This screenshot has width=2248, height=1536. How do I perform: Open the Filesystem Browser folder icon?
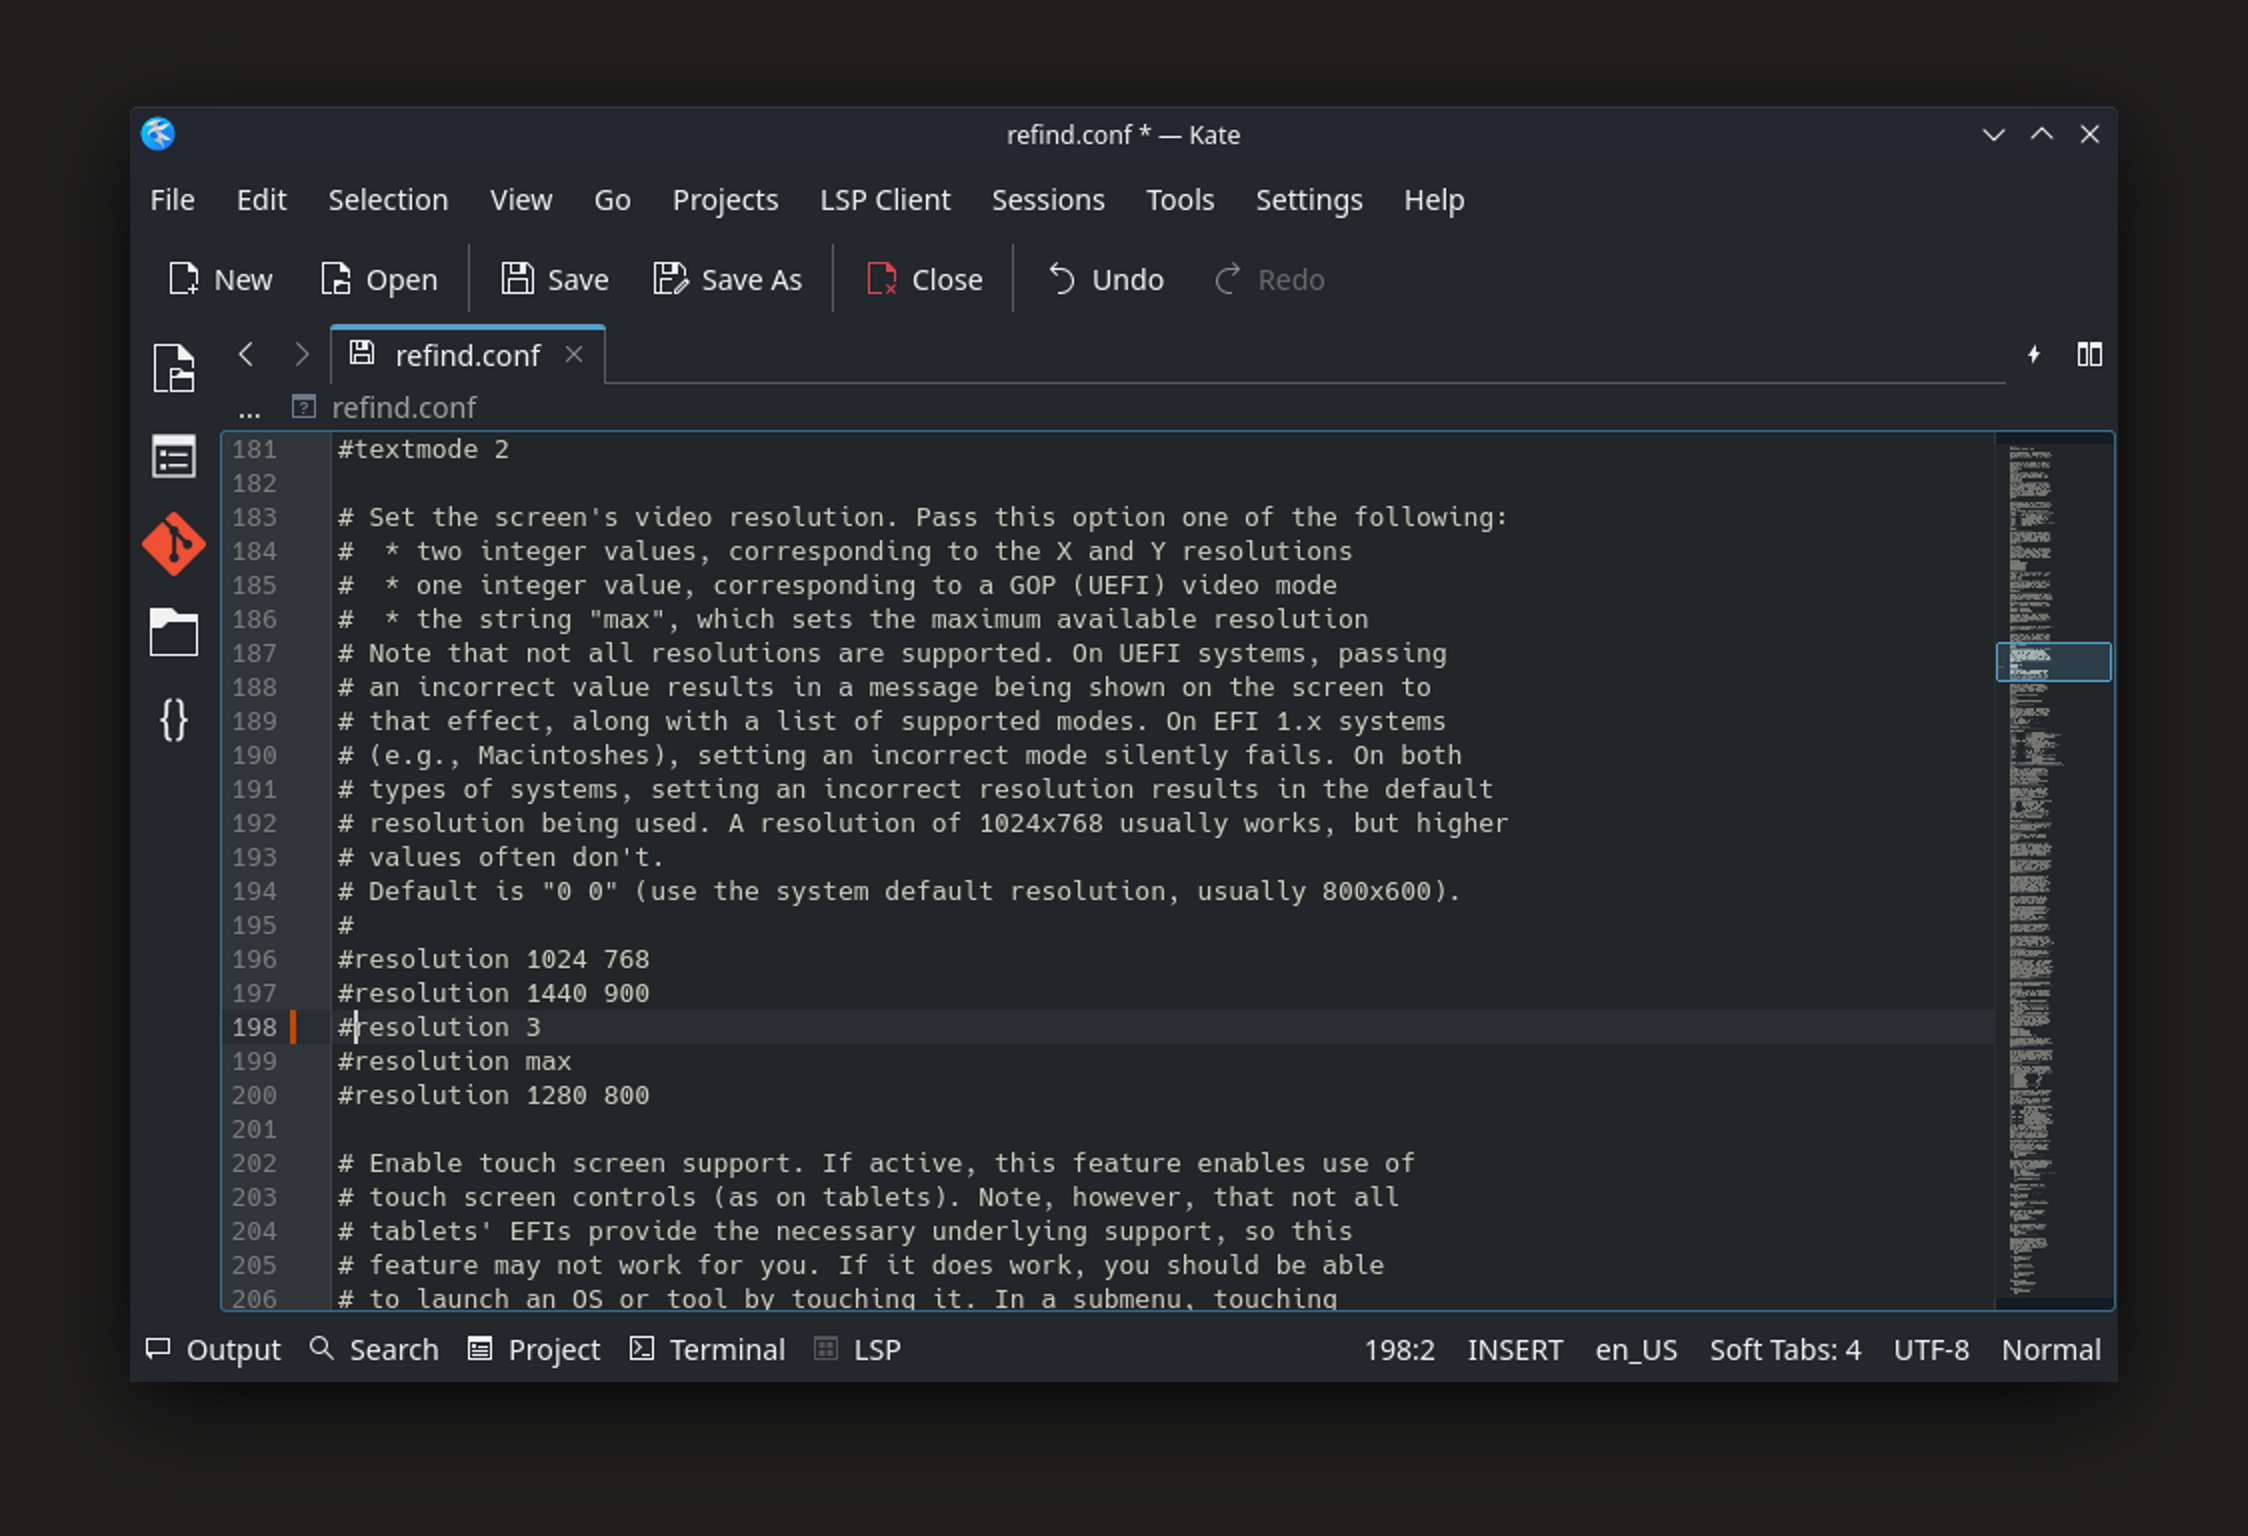coord(173,632)
